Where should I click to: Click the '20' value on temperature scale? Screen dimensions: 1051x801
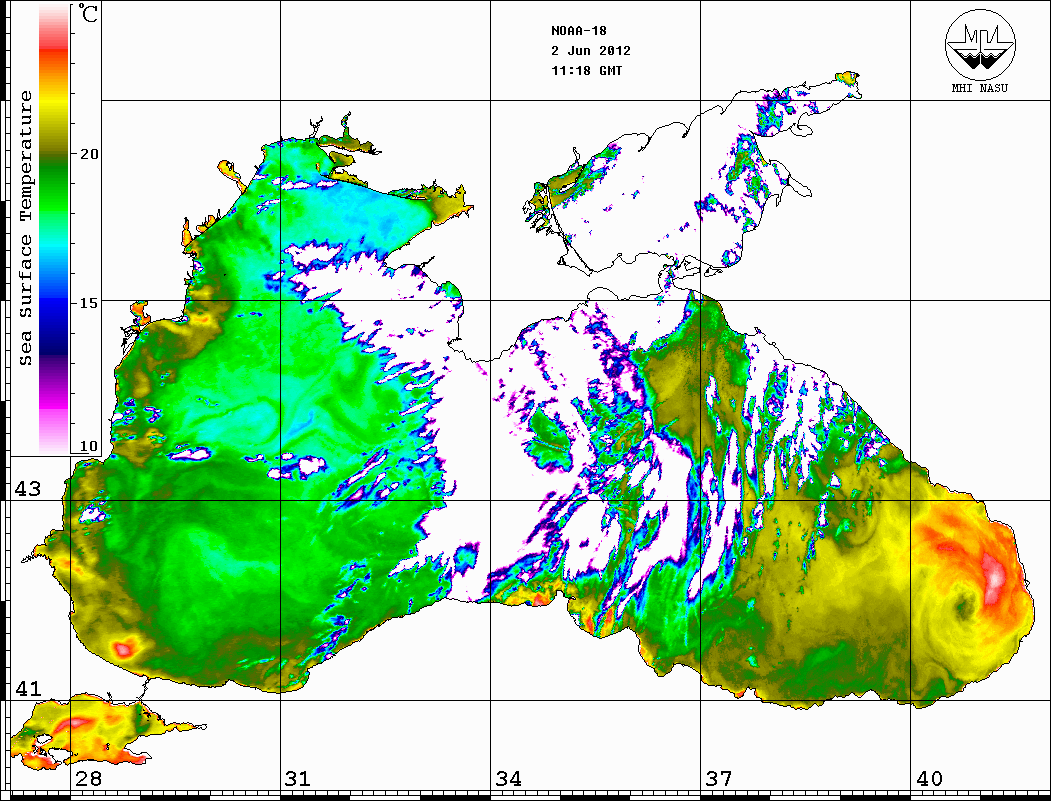88,153
